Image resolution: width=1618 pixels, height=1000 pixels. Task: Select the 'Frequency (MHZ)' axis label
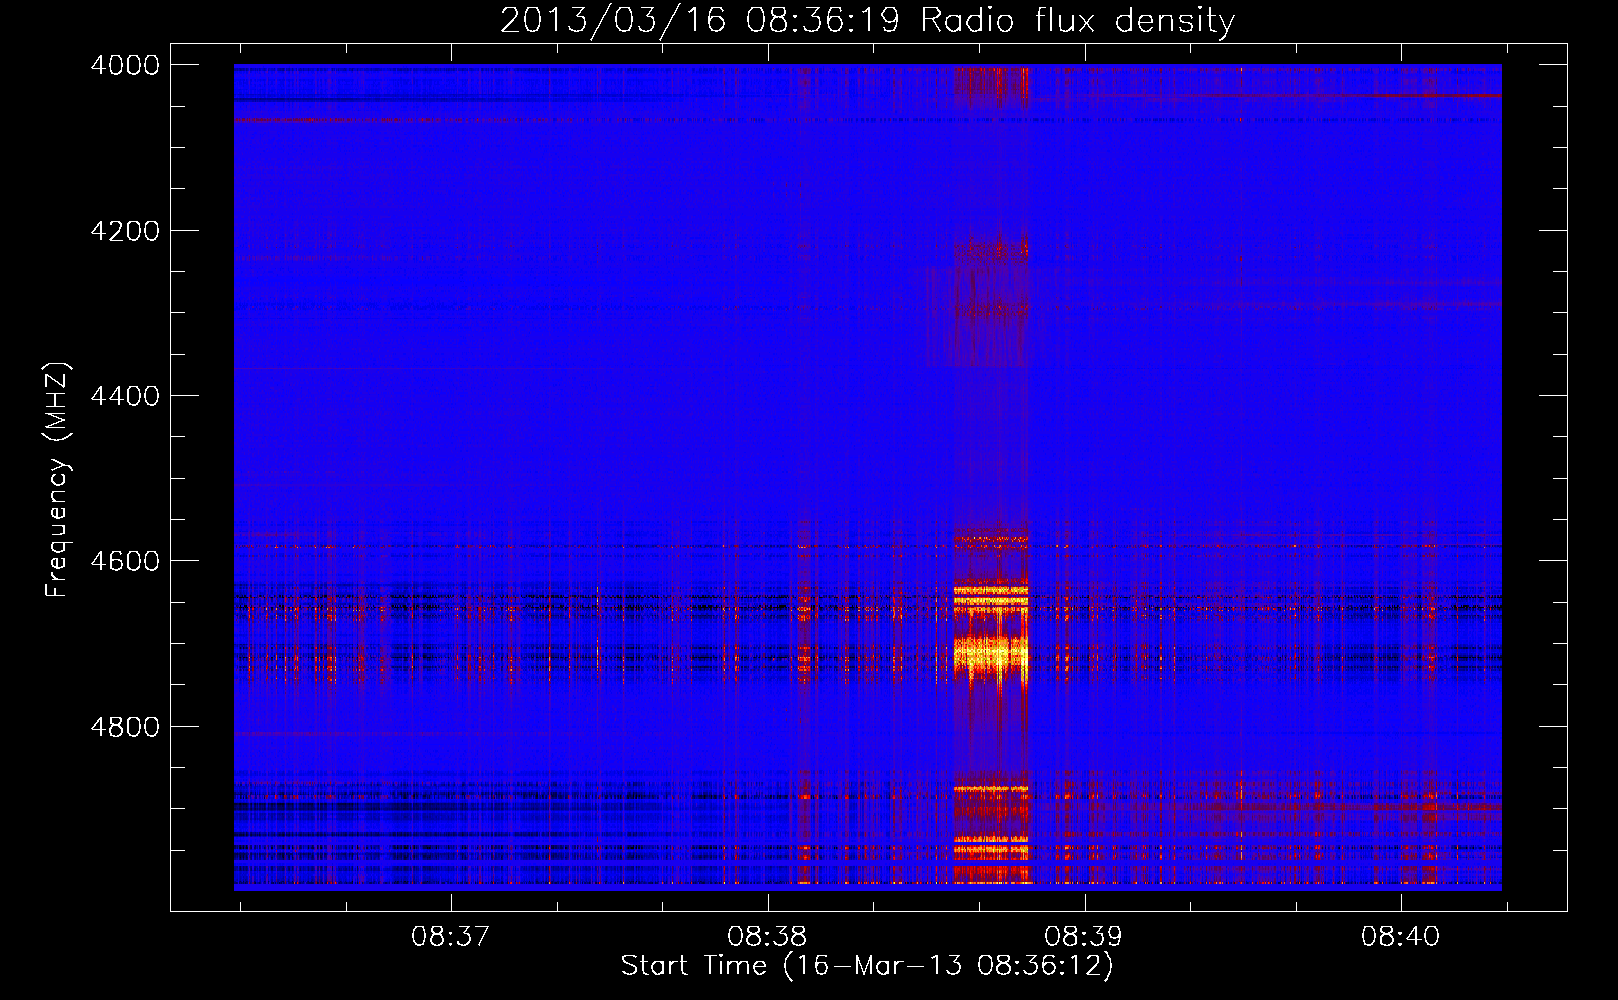click(x=57, y=480)
